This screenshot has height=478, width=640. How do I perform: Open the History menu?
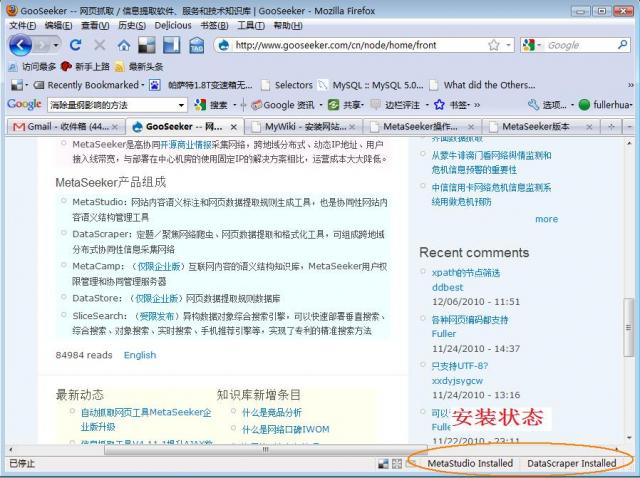132,26
